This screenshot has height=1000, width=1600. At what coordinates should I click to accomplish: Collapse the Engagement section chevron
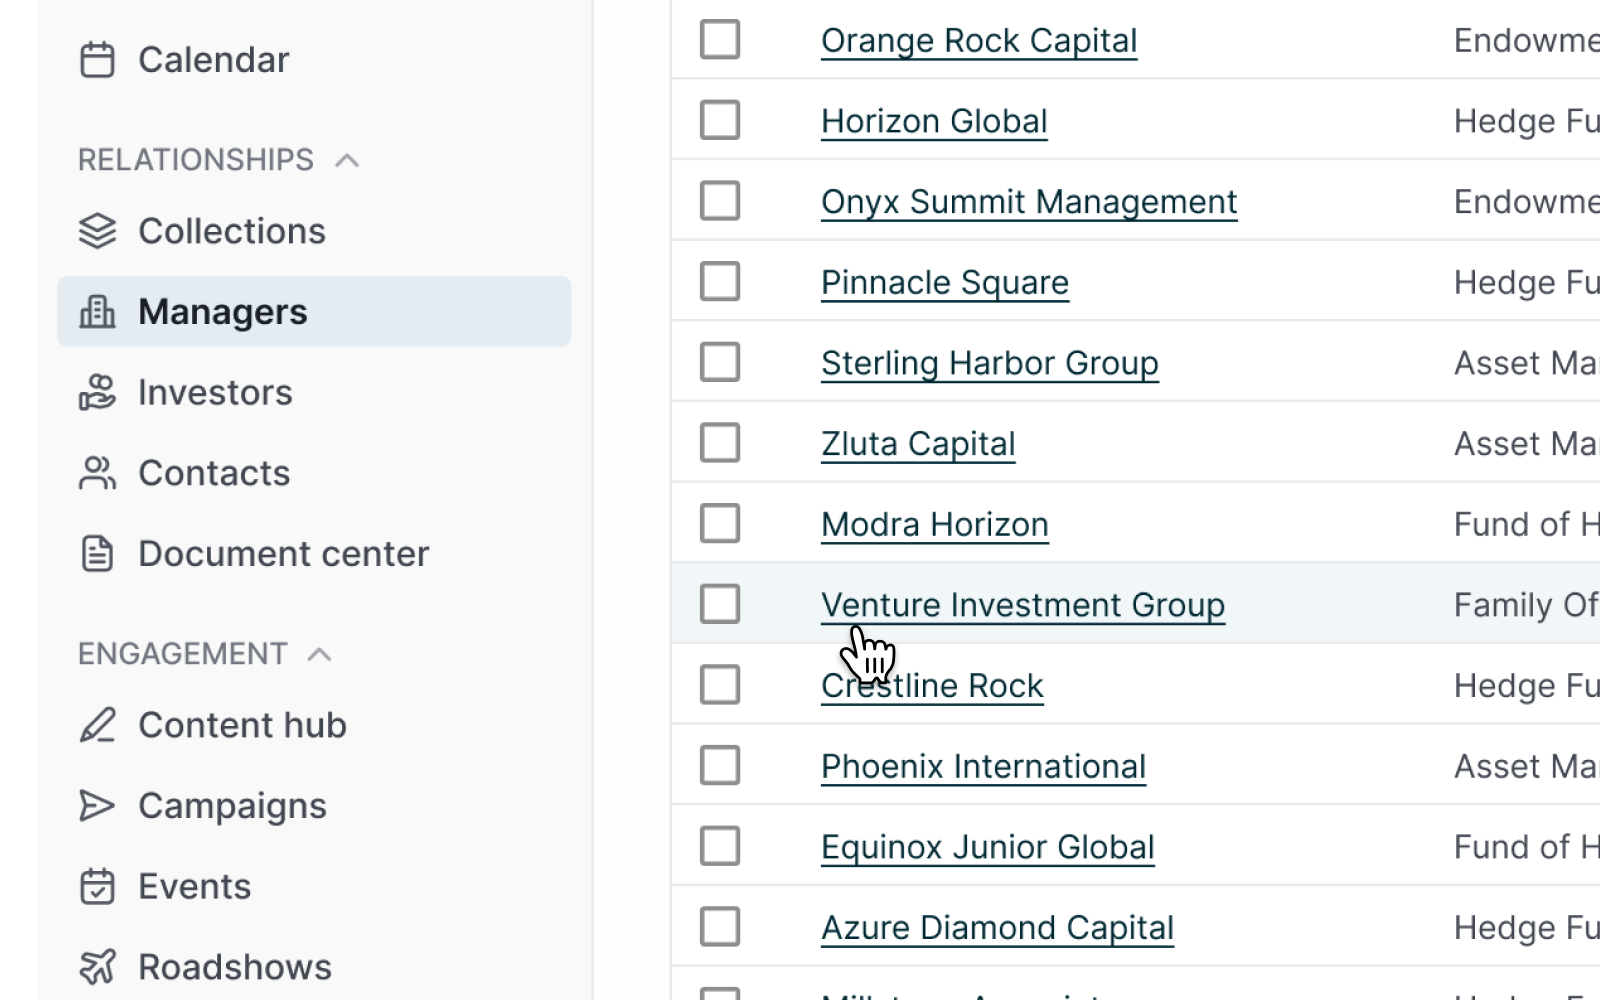[x=319, y=654]
